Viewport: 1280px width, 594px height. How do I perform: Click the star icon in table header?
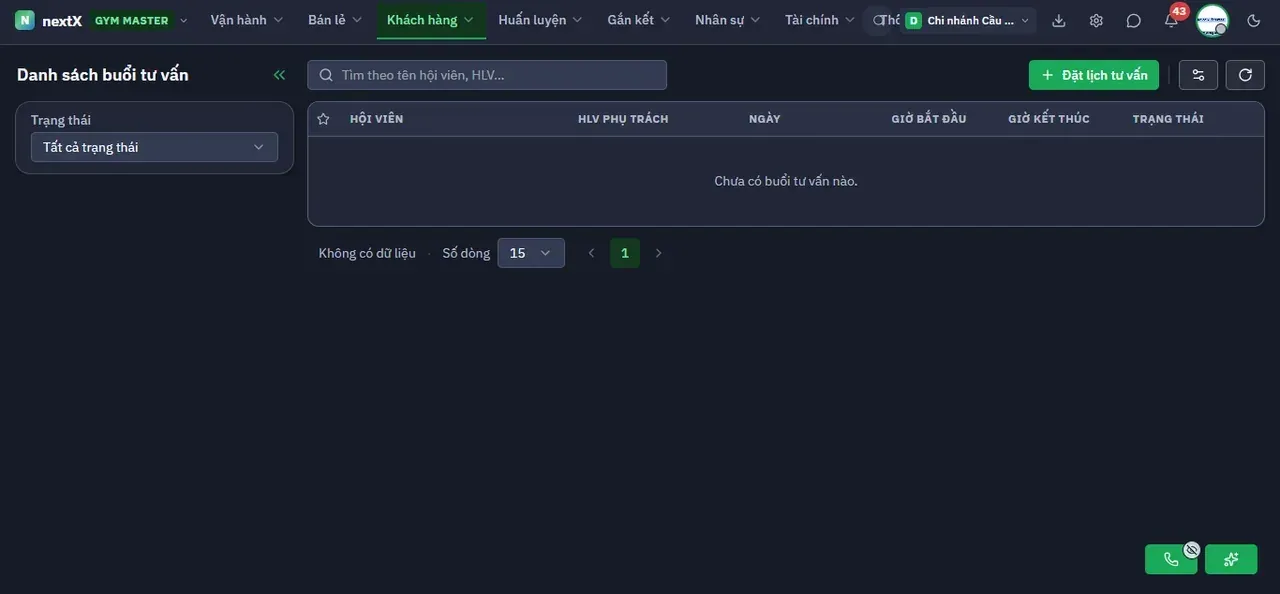[323, 119]
